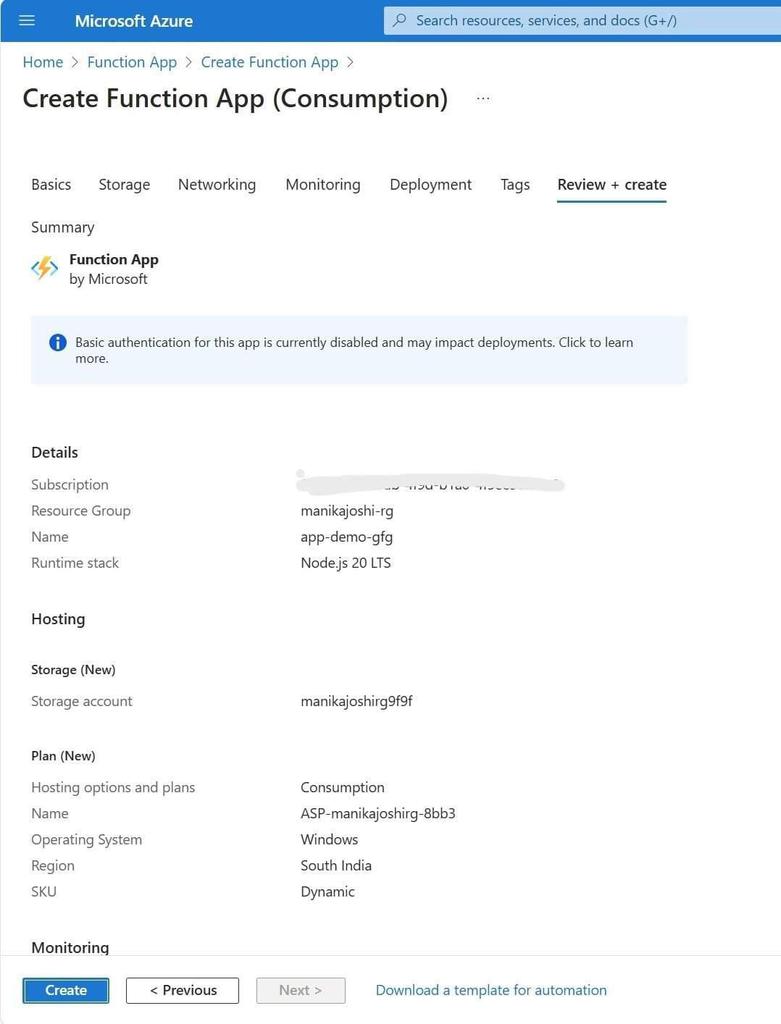The height and width of the screenshot is (1024, 781).
Task: Select the Windows operating system value
Action: point(329,840)
